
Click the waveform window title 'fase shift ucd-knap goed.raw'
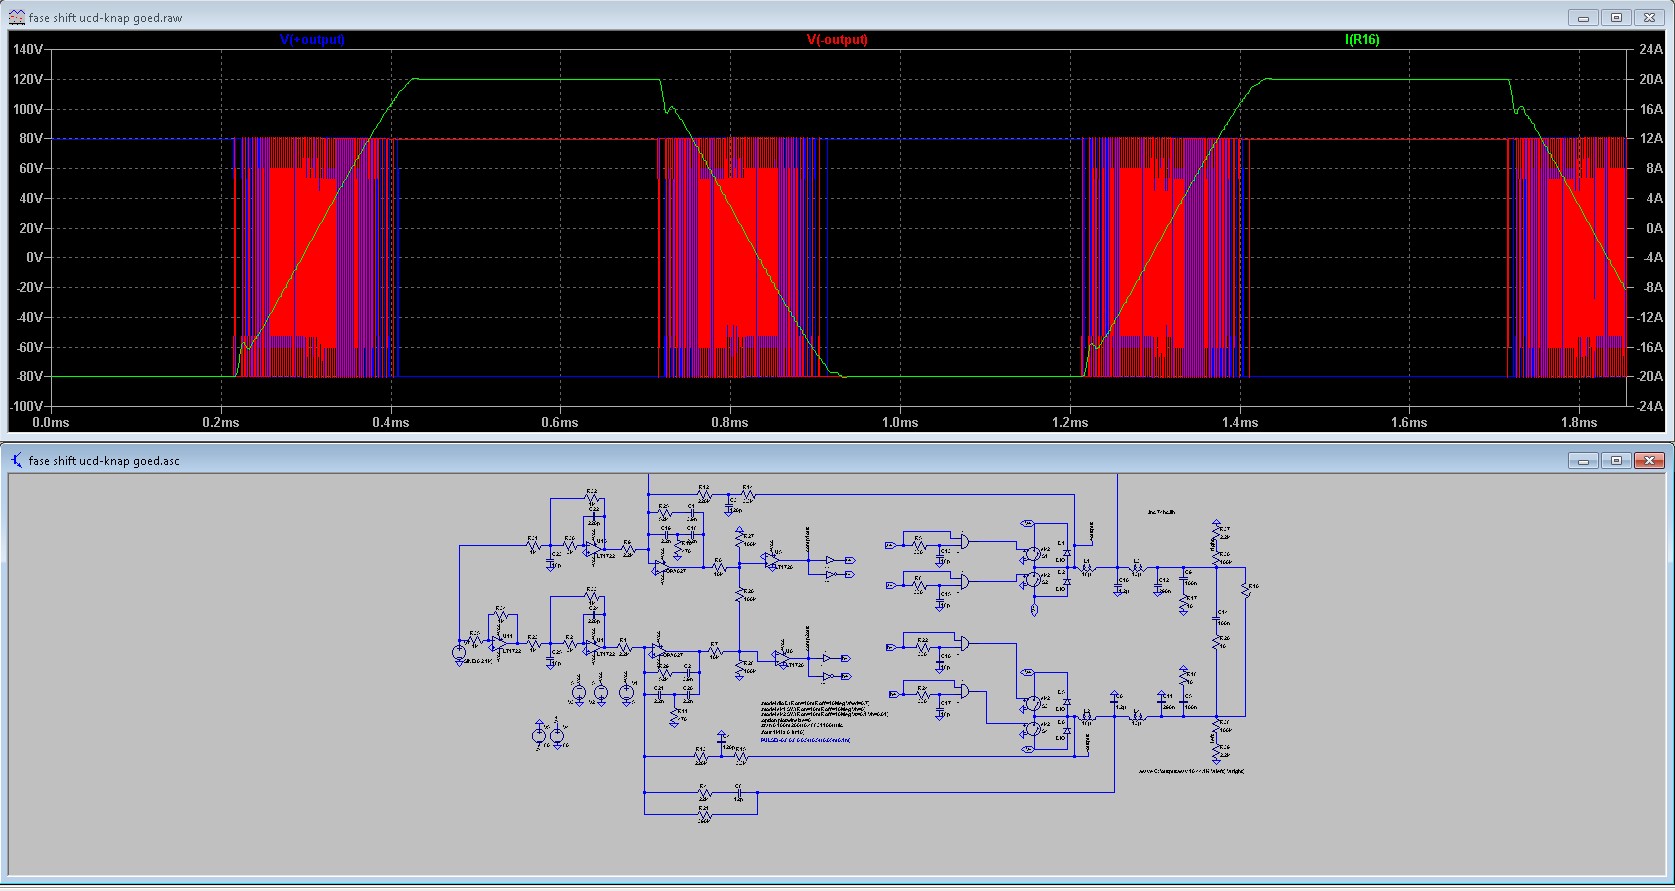point(105,18)
